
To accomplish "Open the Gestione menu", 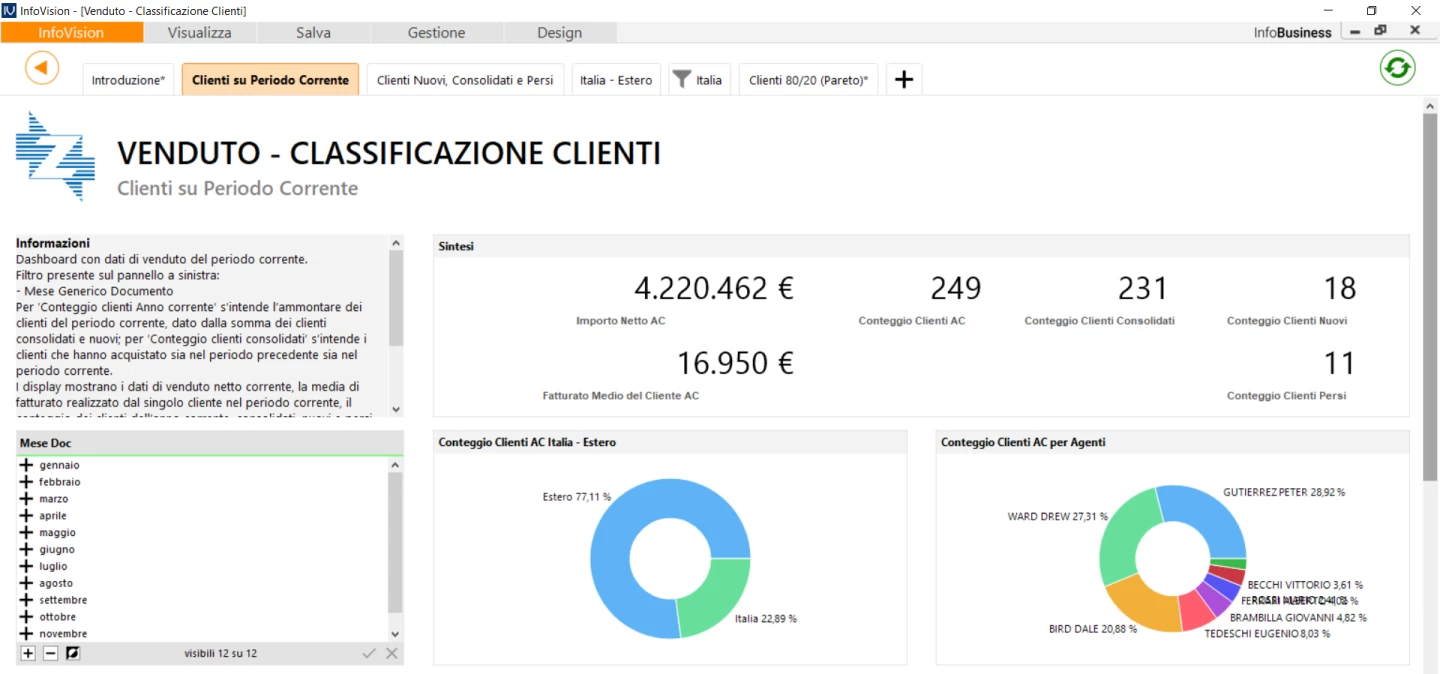I will (436, 32).
